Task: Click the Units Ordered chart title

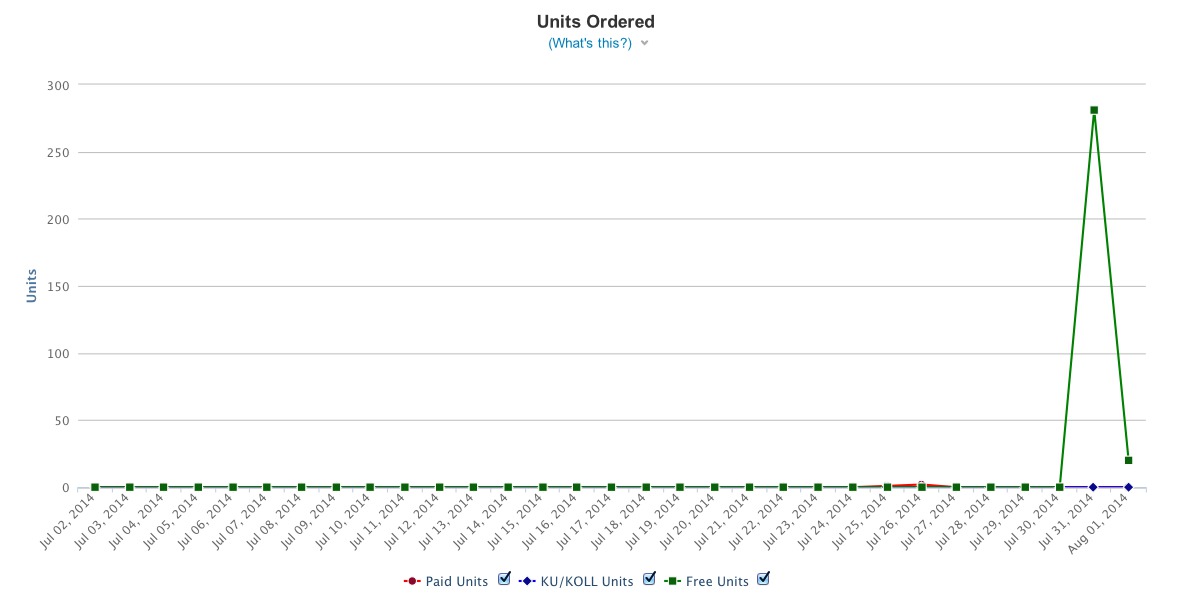Action: coord(595,21)
